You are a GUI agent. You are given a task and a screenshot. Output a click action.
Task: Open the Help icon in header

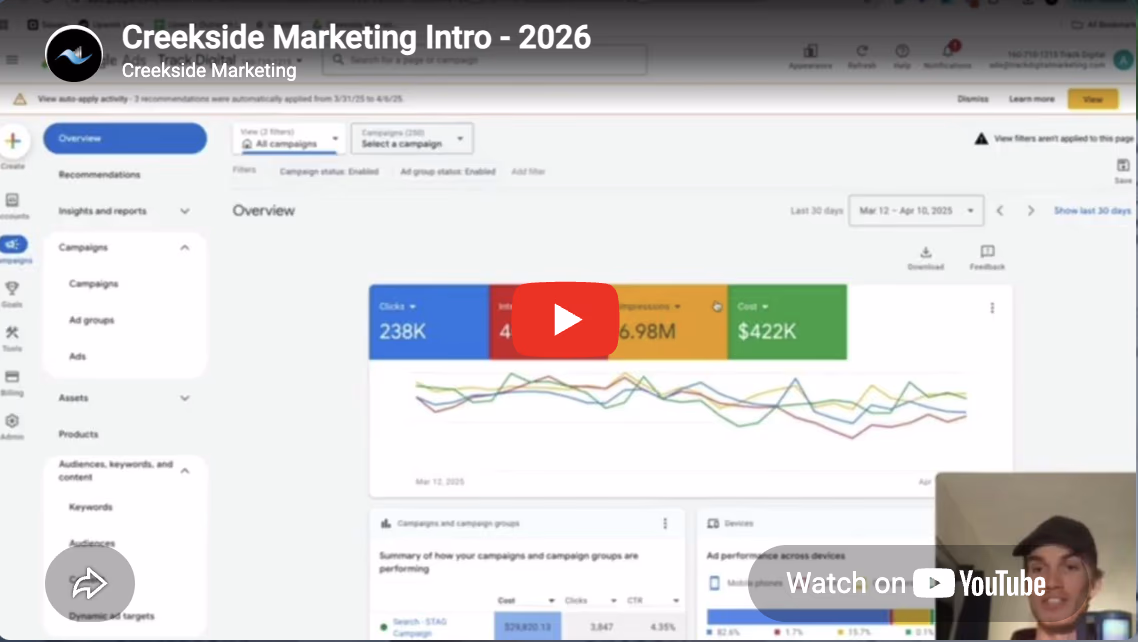[902, 52]
